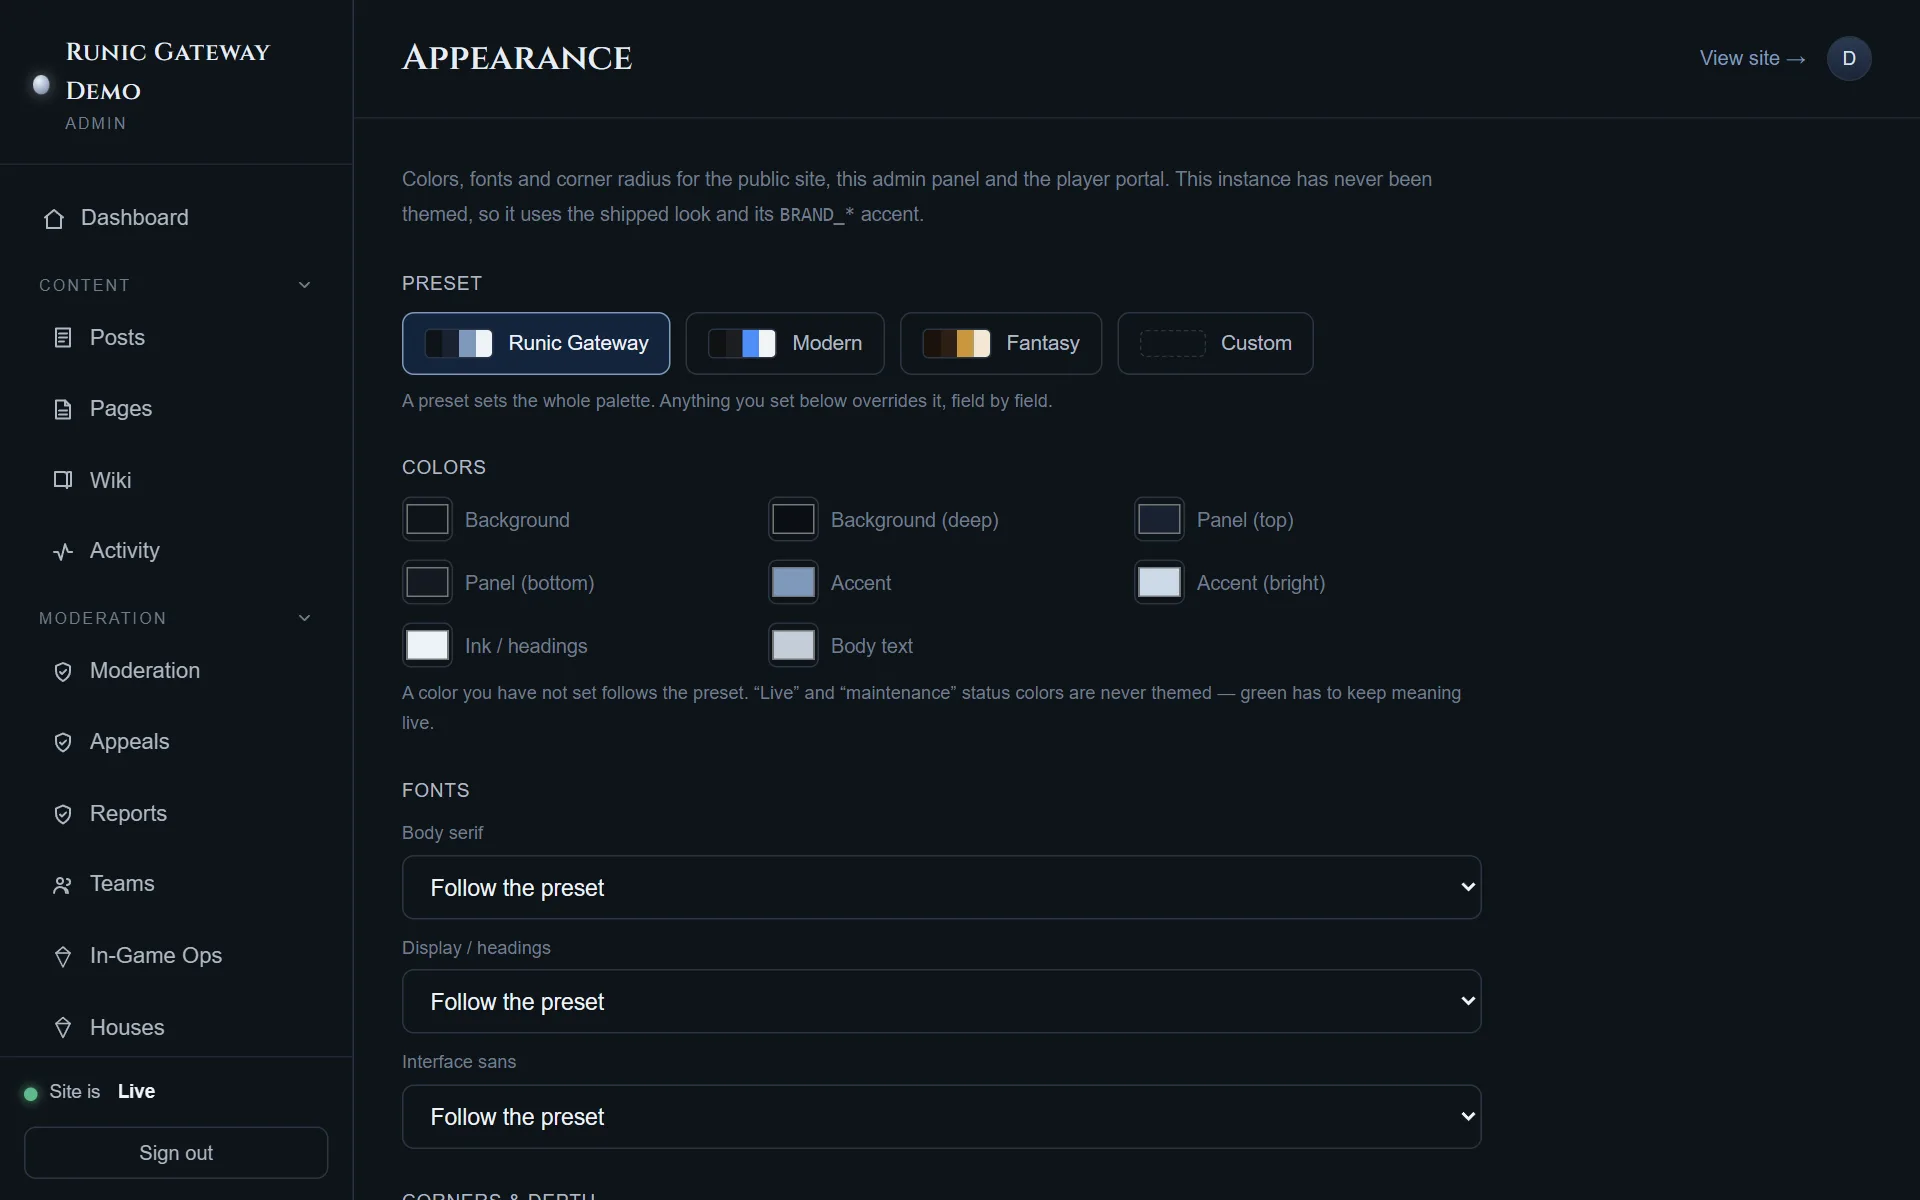Open the Panel (top) color swatch
Image resolution: width=1920 pixels, height=1200 pixels.
click(1159, 519)
